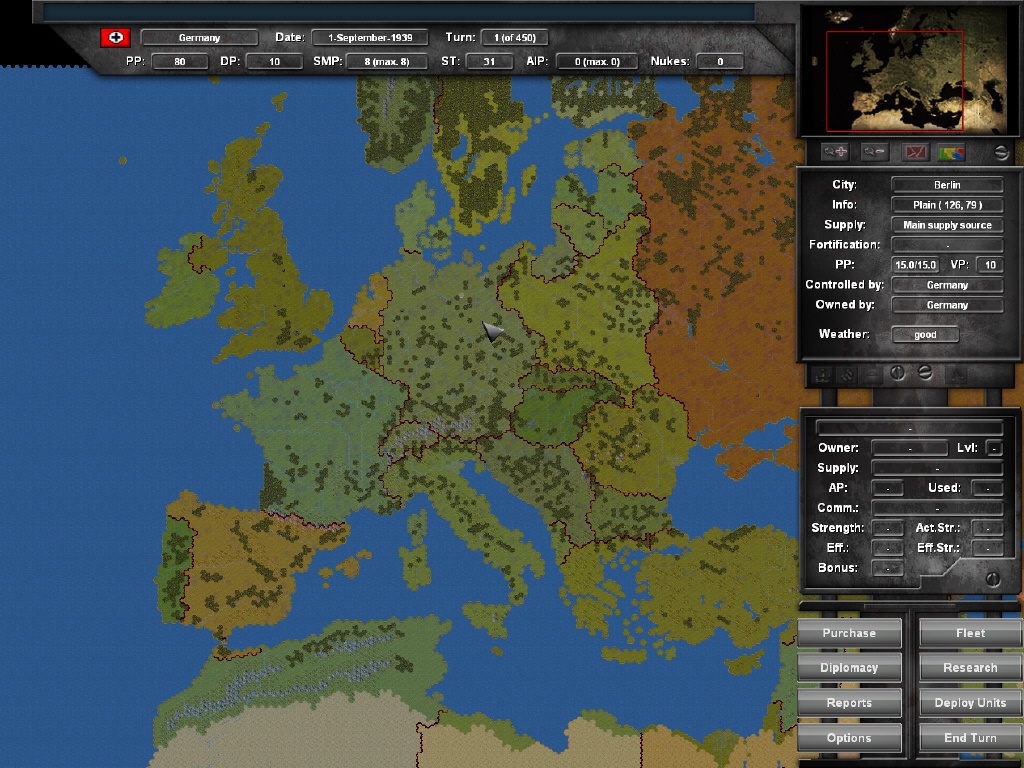The image size is (1024, 768).
Task: Open the Fleet screen
Action: coord(969,632)
